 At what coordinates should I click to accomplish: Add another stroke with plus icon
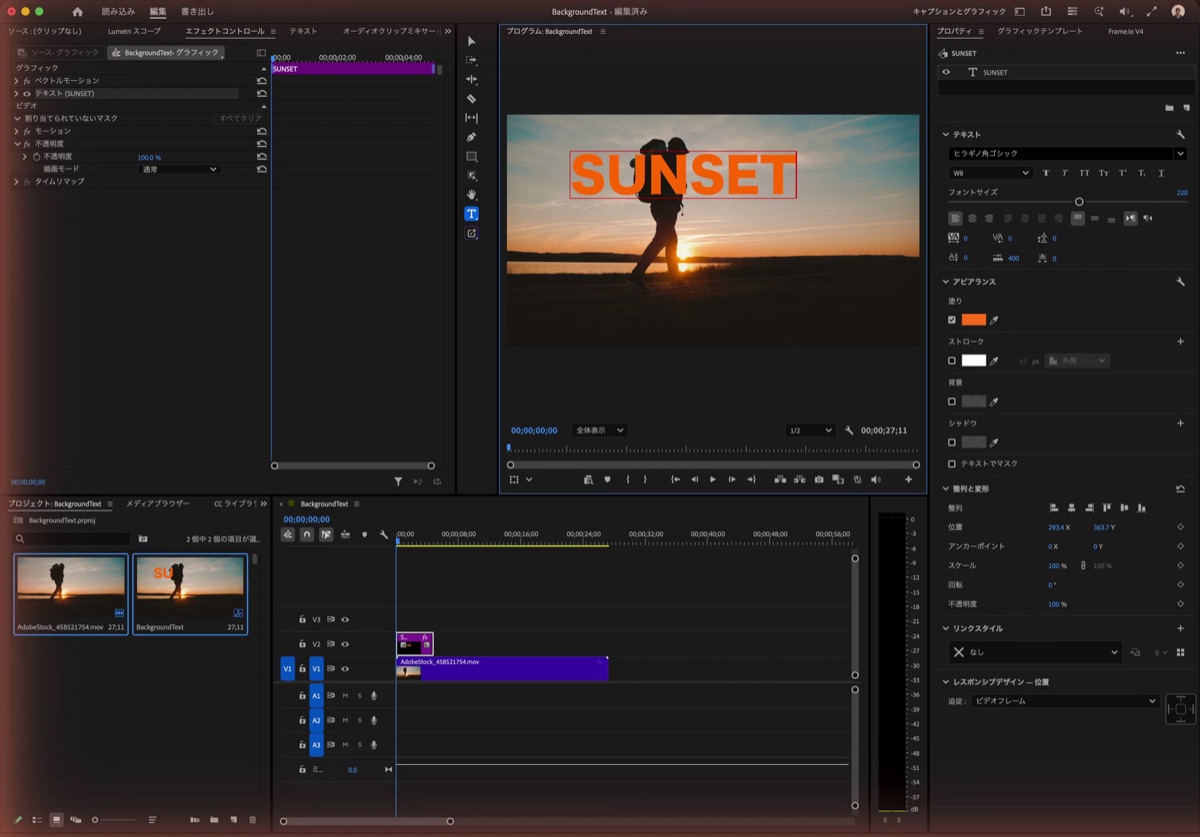[1180, 342]
